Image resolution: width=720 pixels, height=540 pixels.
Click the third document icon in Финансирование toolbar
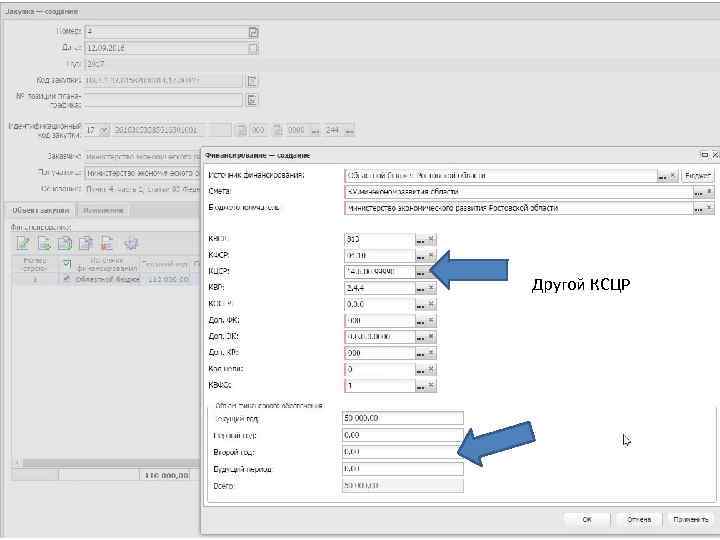click(65, 243)
